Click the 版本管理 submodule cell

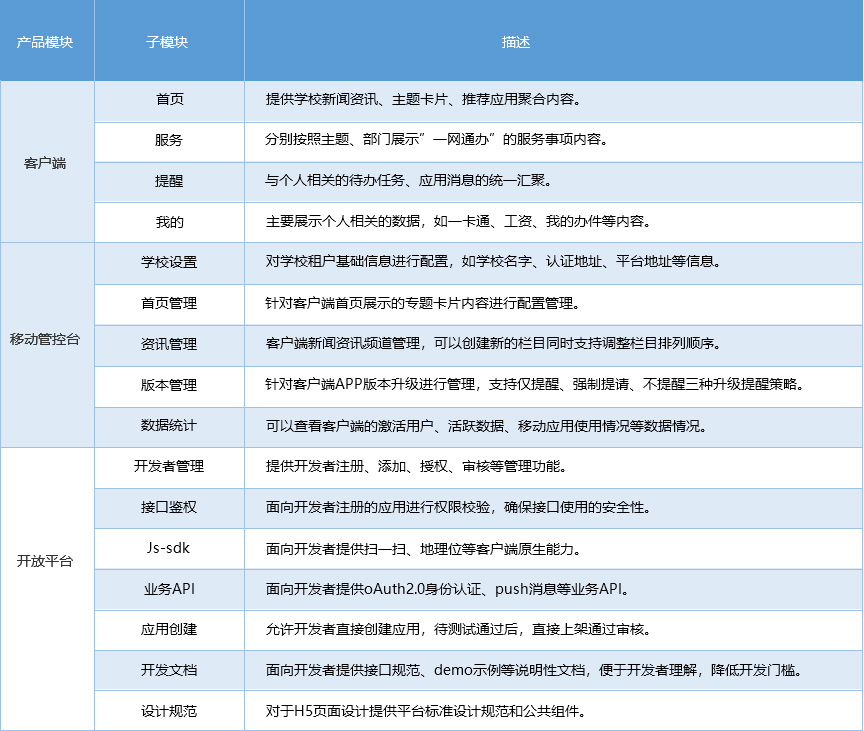(x=169, y=385)
